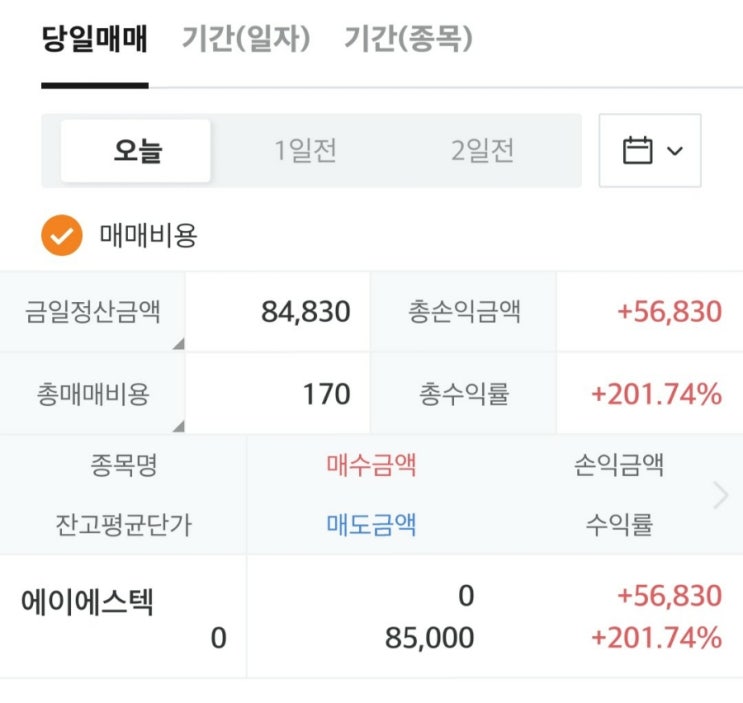Click the 종목명 column header
Viewport: 743px width, 703px height.
click(123, 464)
